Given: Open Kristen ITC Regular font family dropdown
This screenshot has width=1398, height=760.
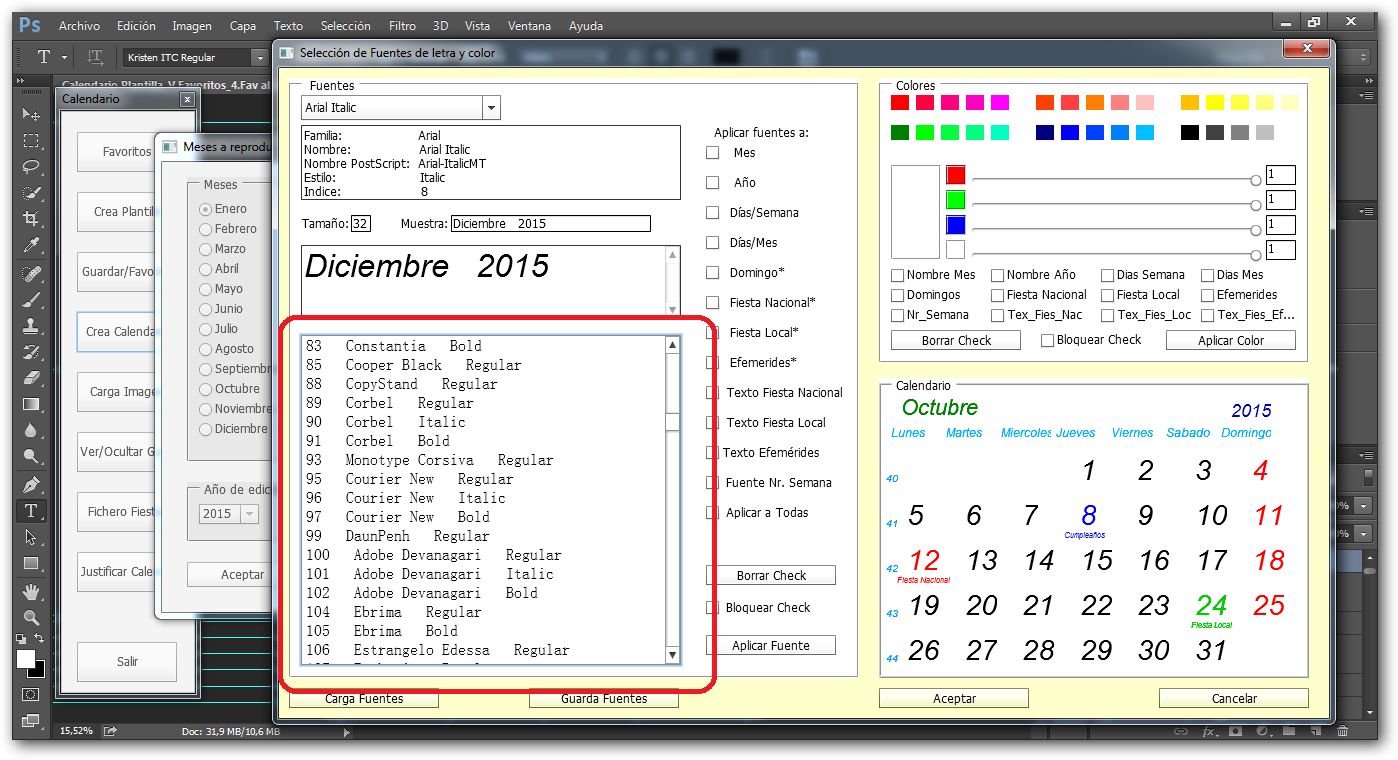Looking at the screenshot, I should (259, 58).
